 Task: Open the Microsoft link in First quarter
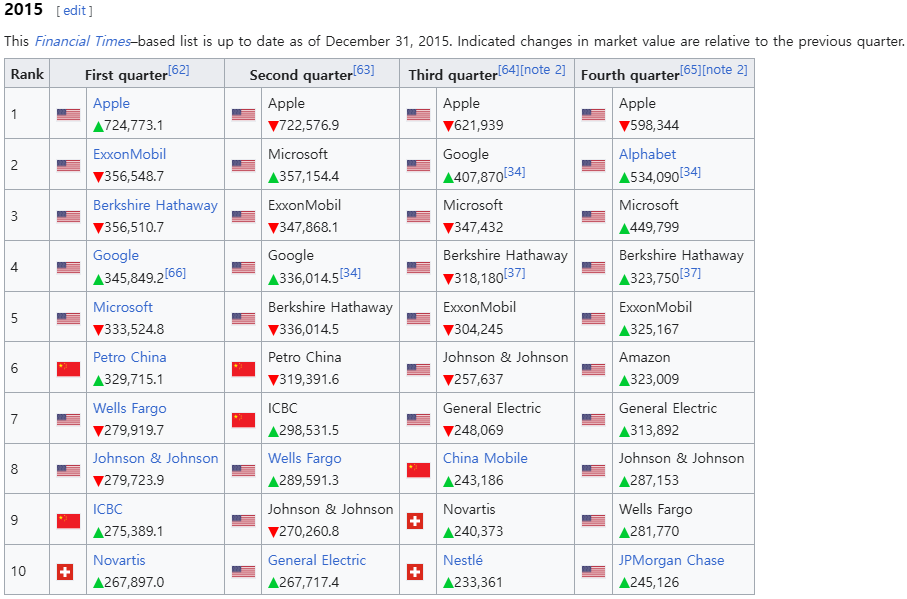[x=123, y=306]
